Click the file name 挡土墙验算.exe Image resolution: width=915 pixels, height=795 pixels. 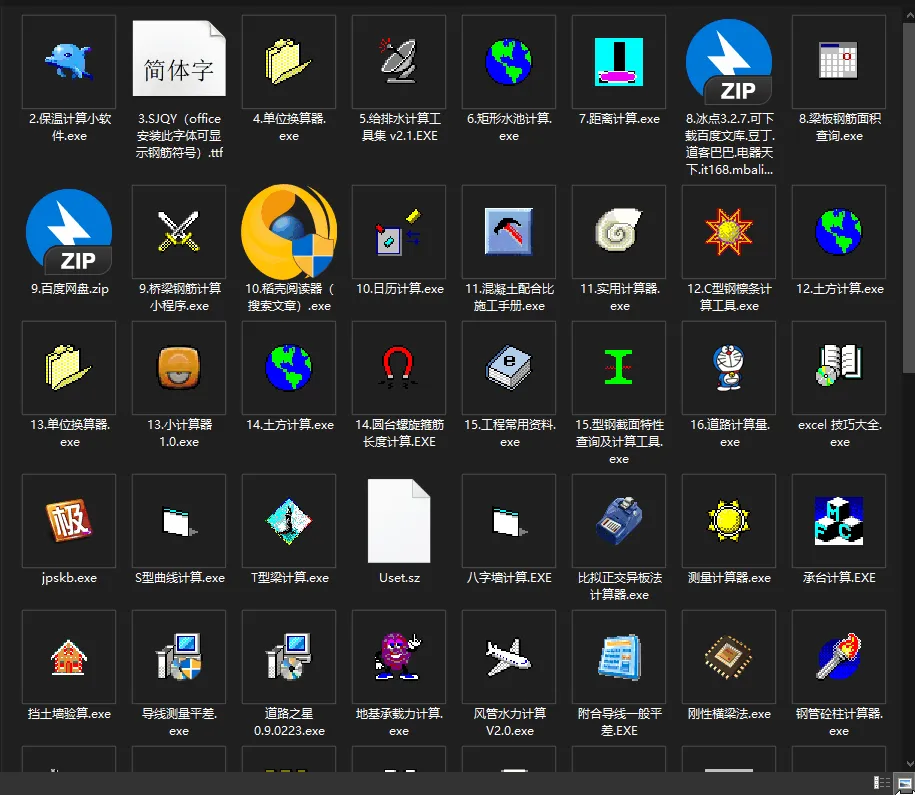(x=69, y=714)
